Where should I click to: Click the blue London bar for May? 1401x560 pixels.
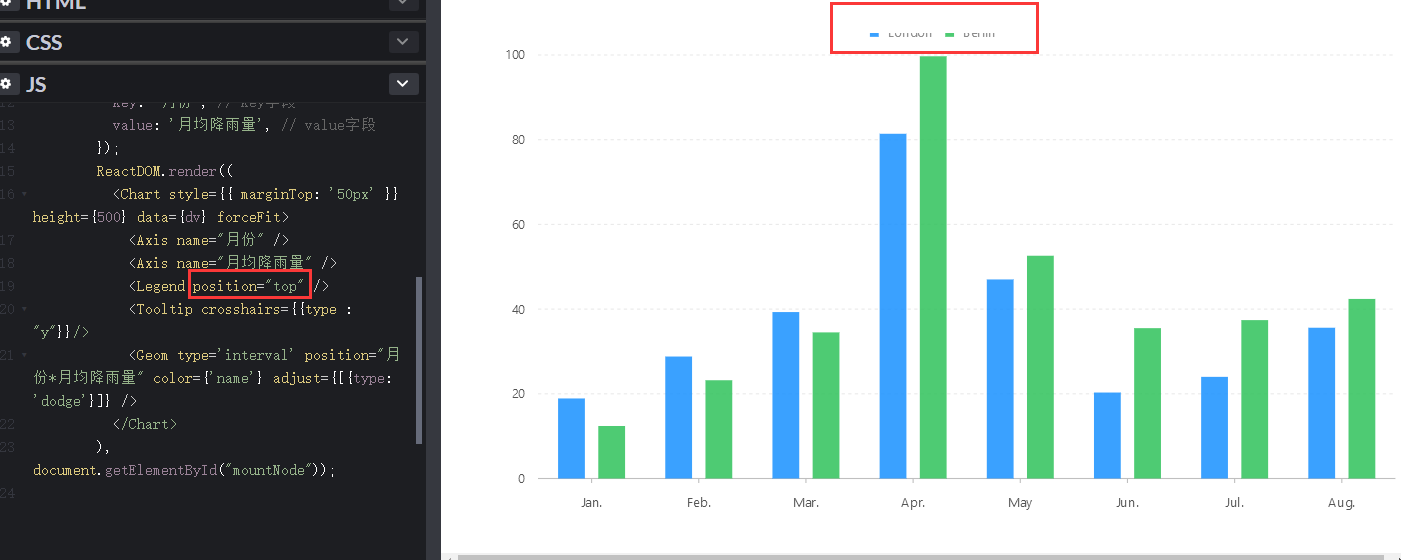[x=1000, y=379]
